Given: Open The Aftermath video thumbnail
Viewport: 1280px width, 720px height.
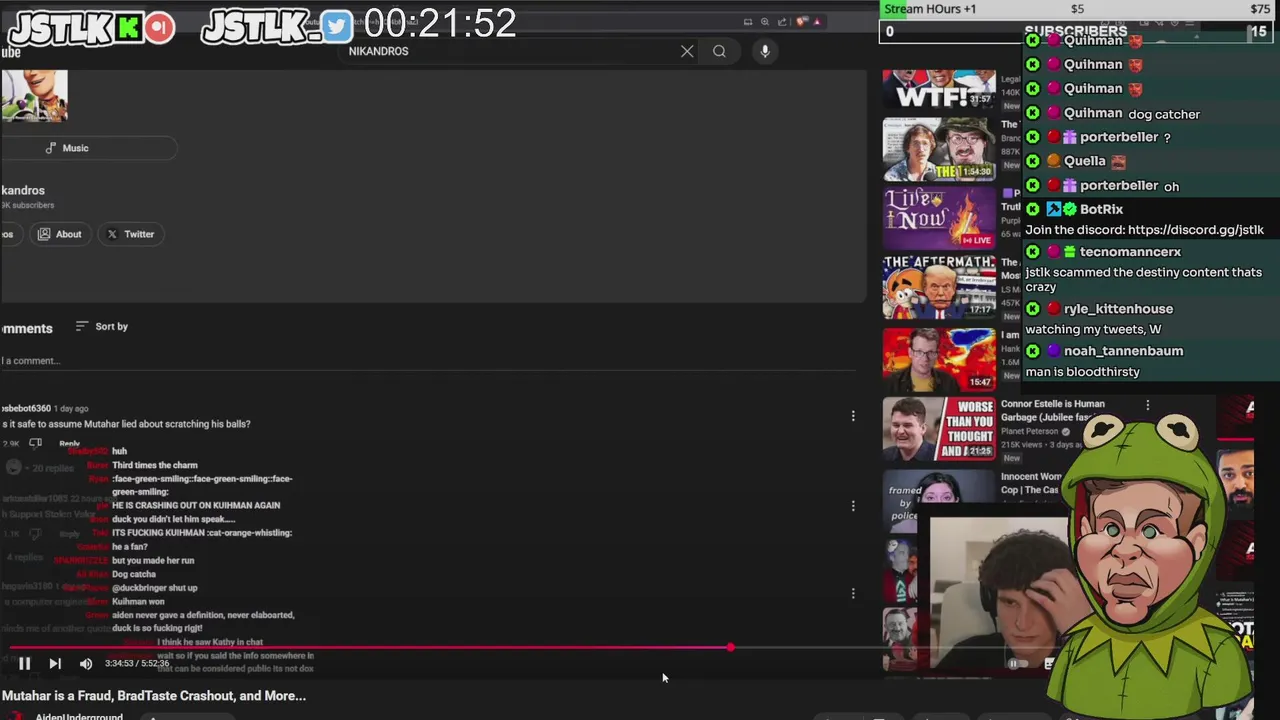Looking at the screenshot, I should point(939,286).
